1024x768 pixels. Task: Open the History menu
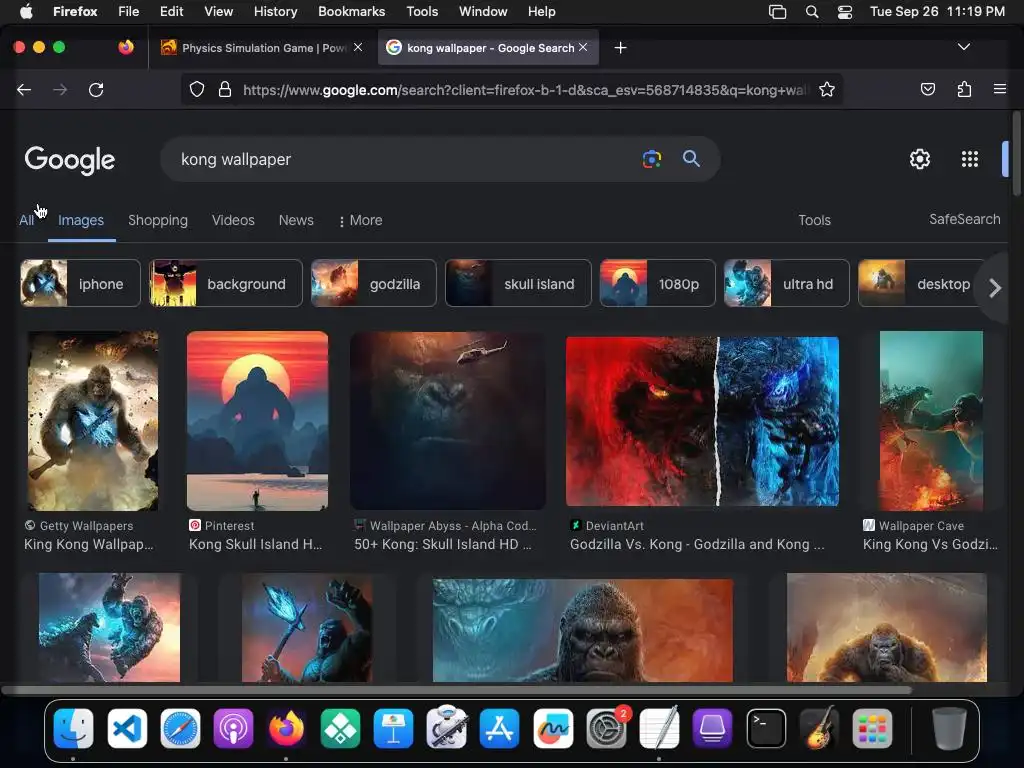(275, 12)
